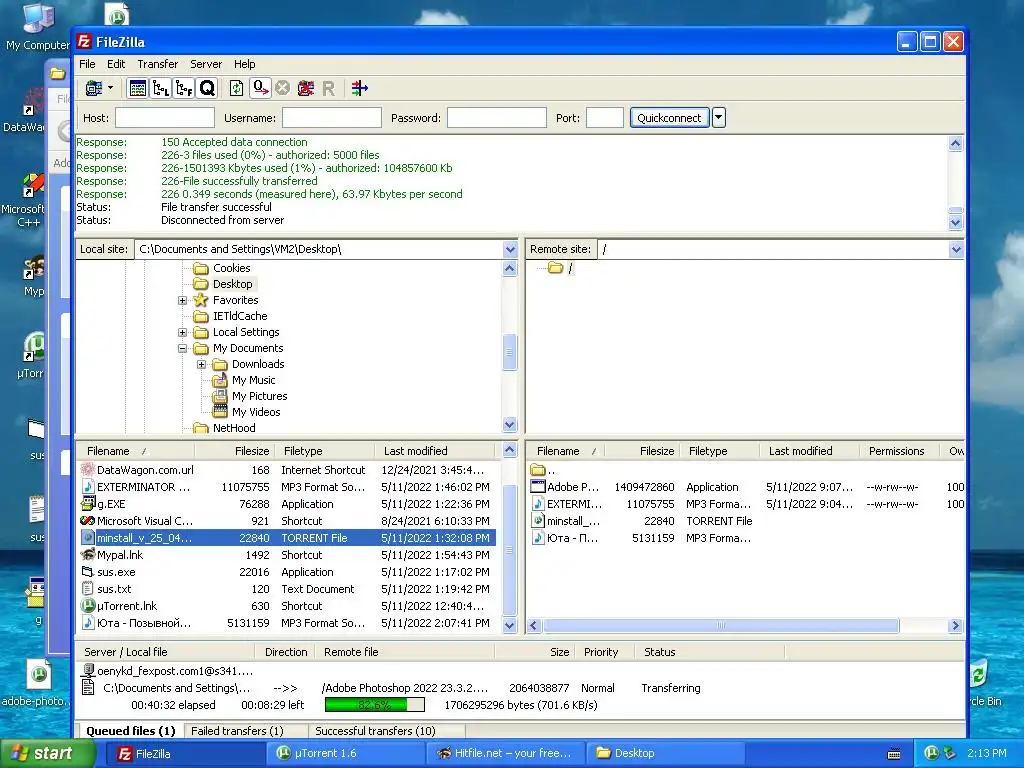Open the Remote site path dropdown
Viewport: 1024px width, 768px height.
(x=956, y=249)
